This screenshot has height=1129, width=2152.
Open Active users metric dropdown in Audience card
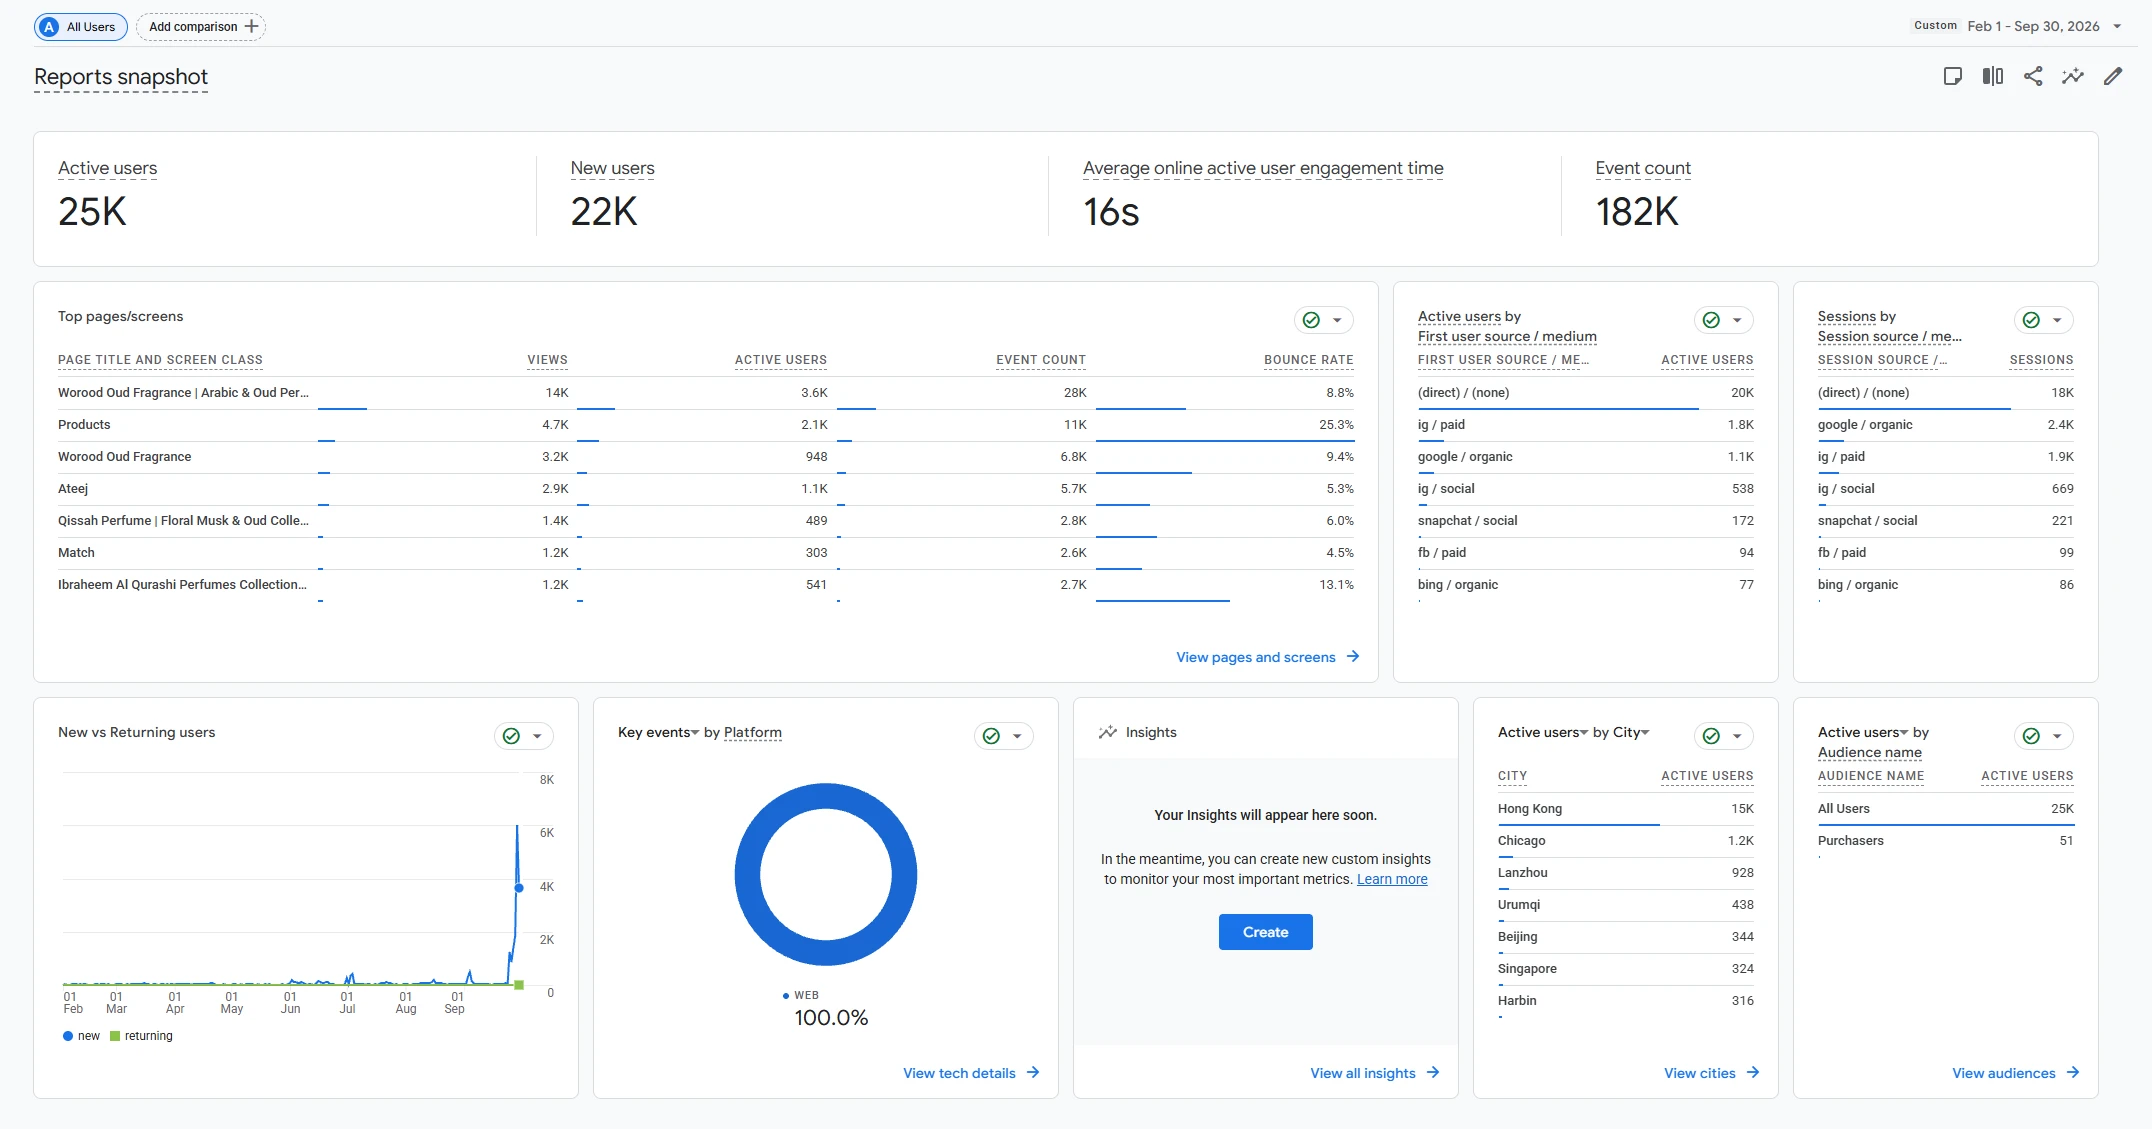tap(1862, 732)
